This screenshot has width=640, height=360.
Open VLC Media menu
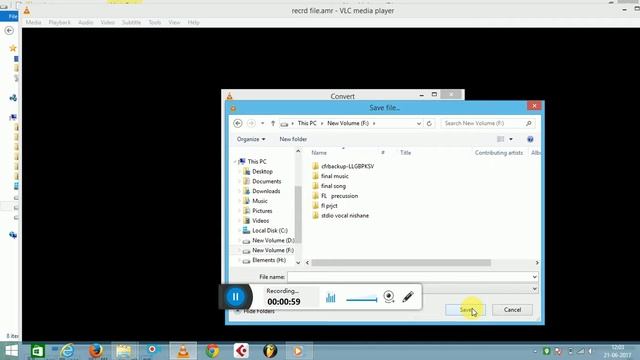point(33,22)
